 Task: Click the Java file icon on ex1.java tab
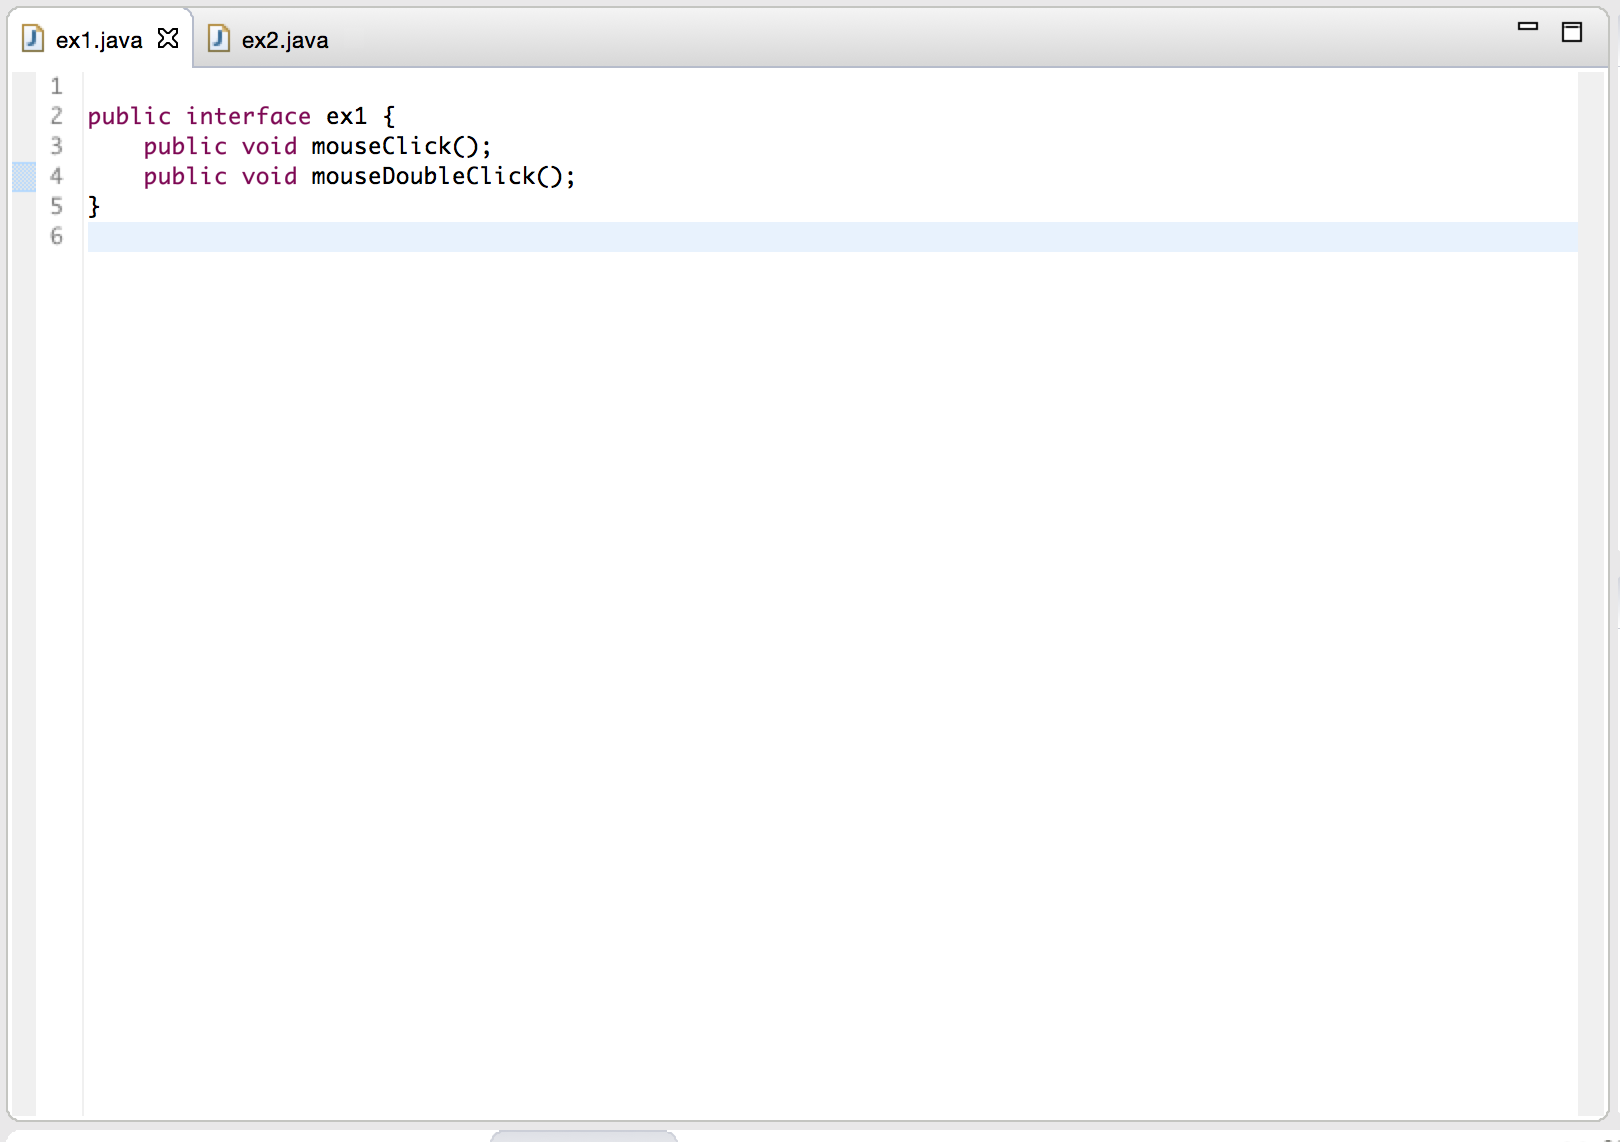[33, 39]
